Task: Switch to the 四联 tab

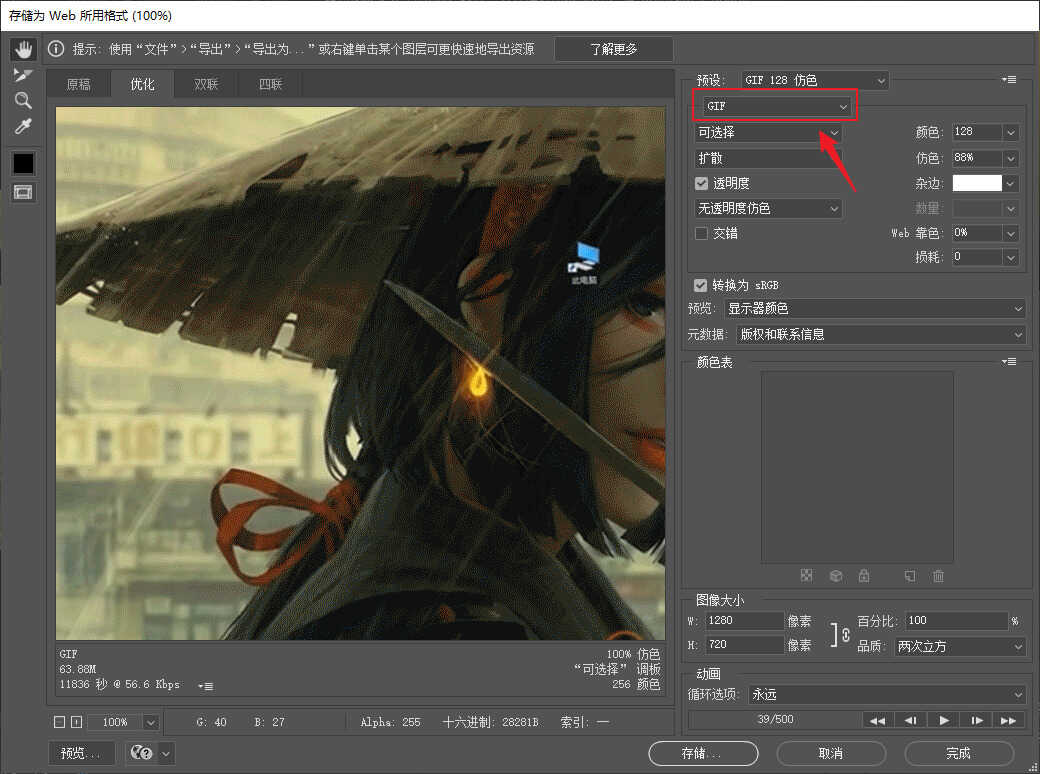Action: [270, 84]
